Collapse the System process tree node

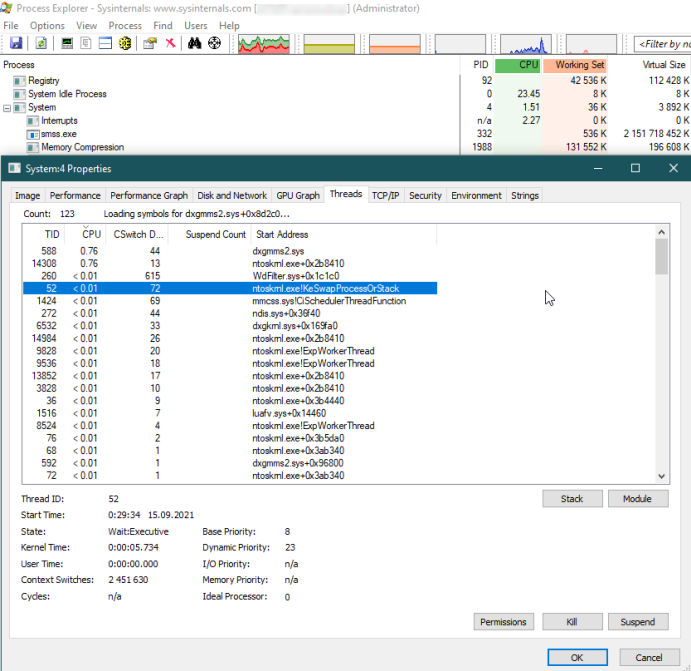pyautogui.click(x=7, y=108)
